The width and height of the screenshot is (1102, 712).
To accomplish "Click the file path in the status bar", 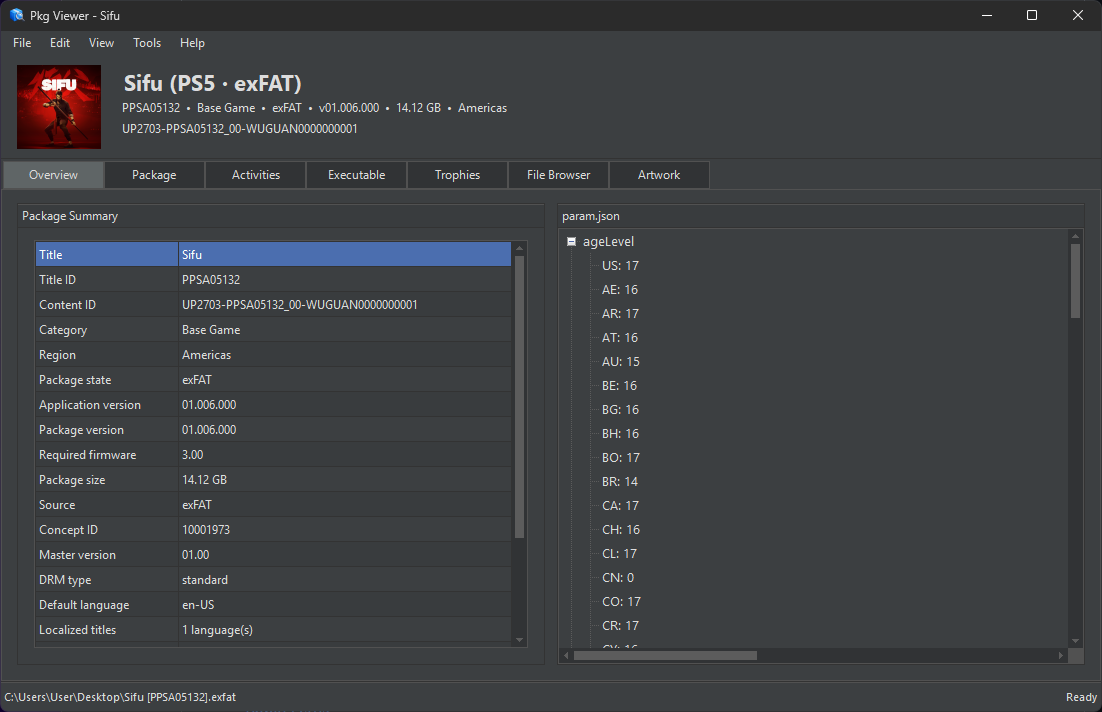I will 120,697.
